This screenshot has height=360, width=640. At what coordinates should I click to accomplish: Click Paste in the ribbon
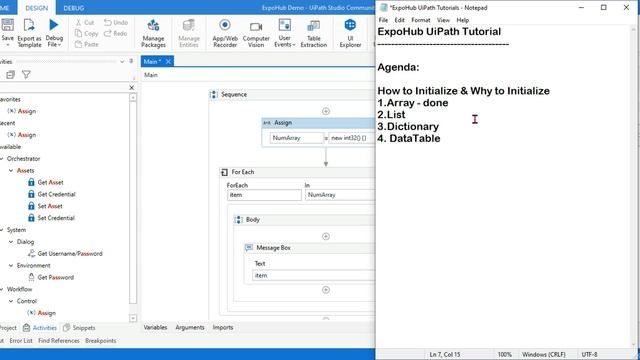[x=87, y=44]
